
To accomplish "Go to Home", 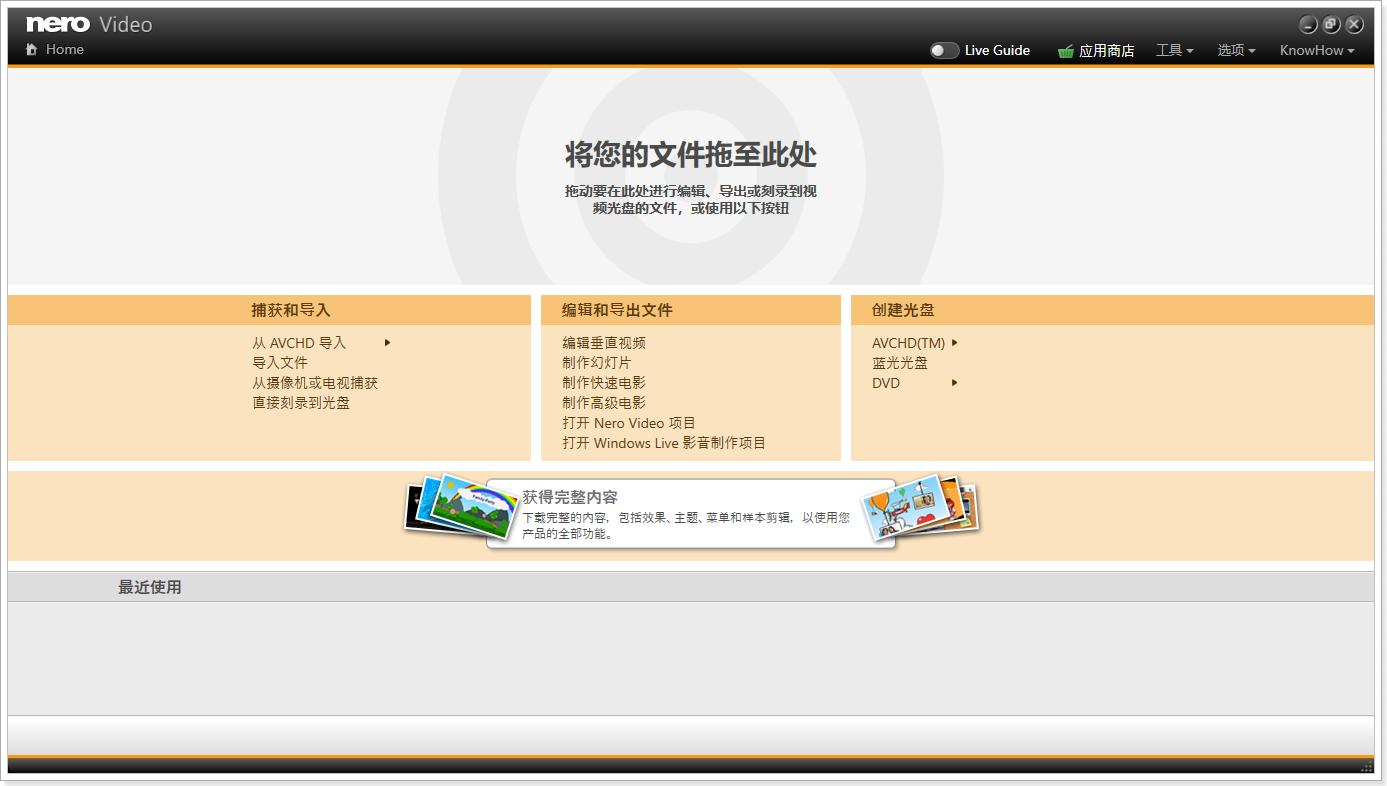I will coord(65,49).
